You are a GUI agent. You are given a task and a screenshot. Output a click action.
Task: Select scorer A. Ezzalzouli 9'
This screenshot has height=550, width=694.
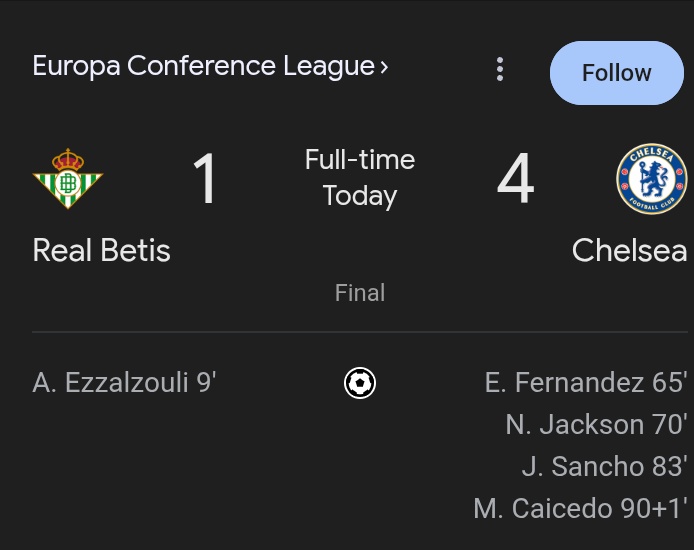pos(124,382)
